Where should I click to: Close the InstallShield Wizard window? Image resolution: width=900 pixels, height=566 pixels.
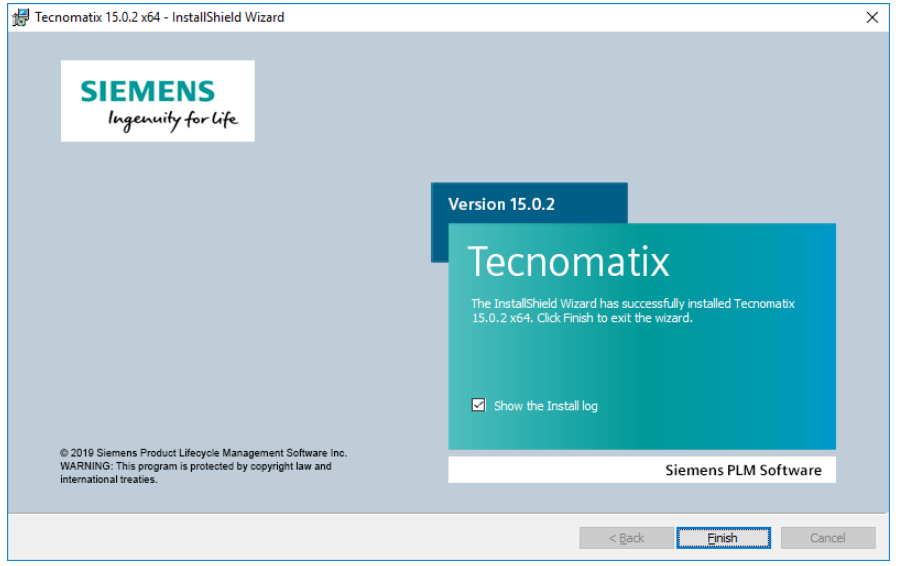[872, 17]
